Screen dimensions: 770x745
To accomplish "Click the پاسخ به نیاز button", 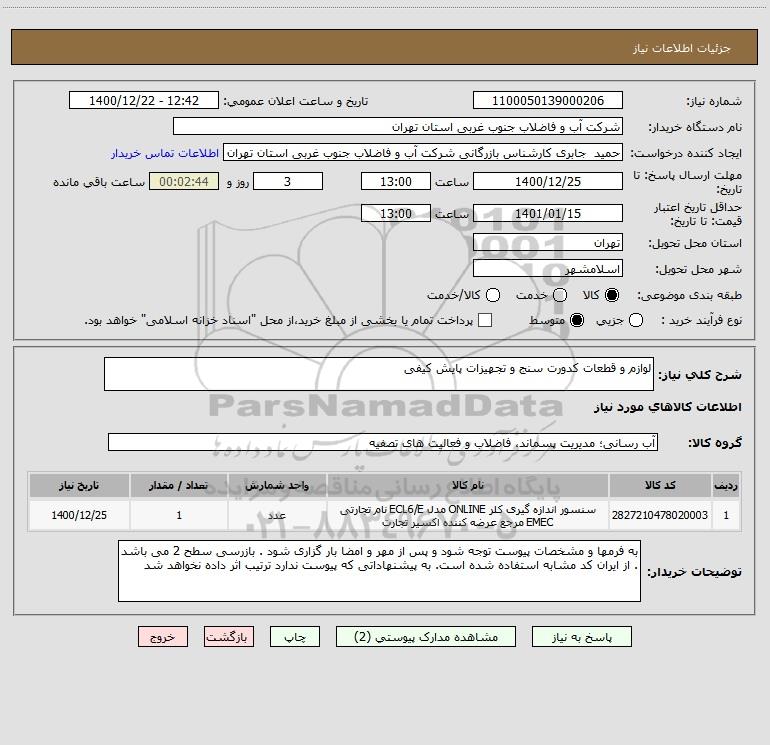I will click(x=581, y=636).
